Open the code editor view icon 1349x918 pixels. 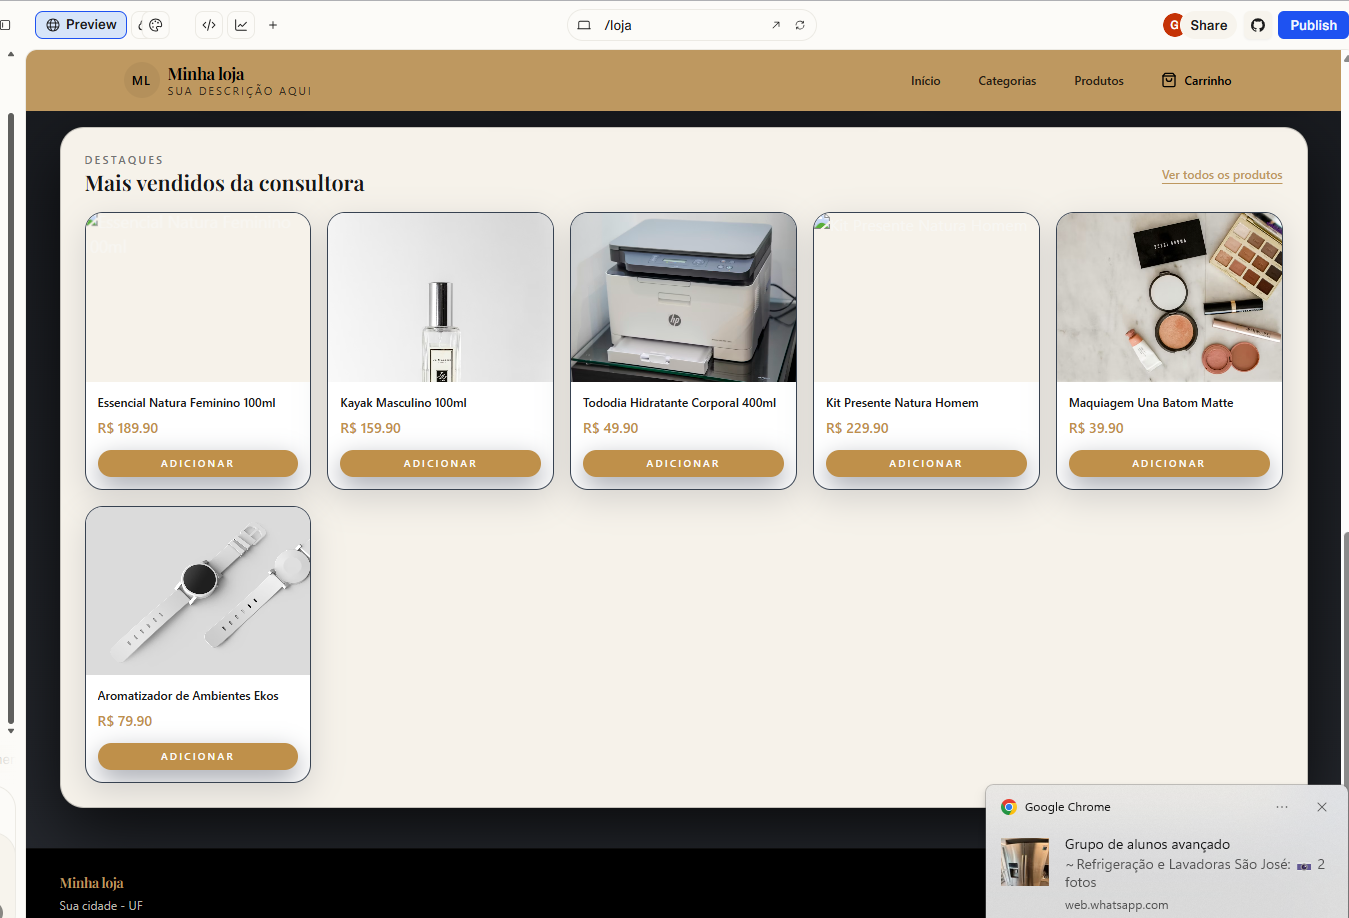coord(209,25)
